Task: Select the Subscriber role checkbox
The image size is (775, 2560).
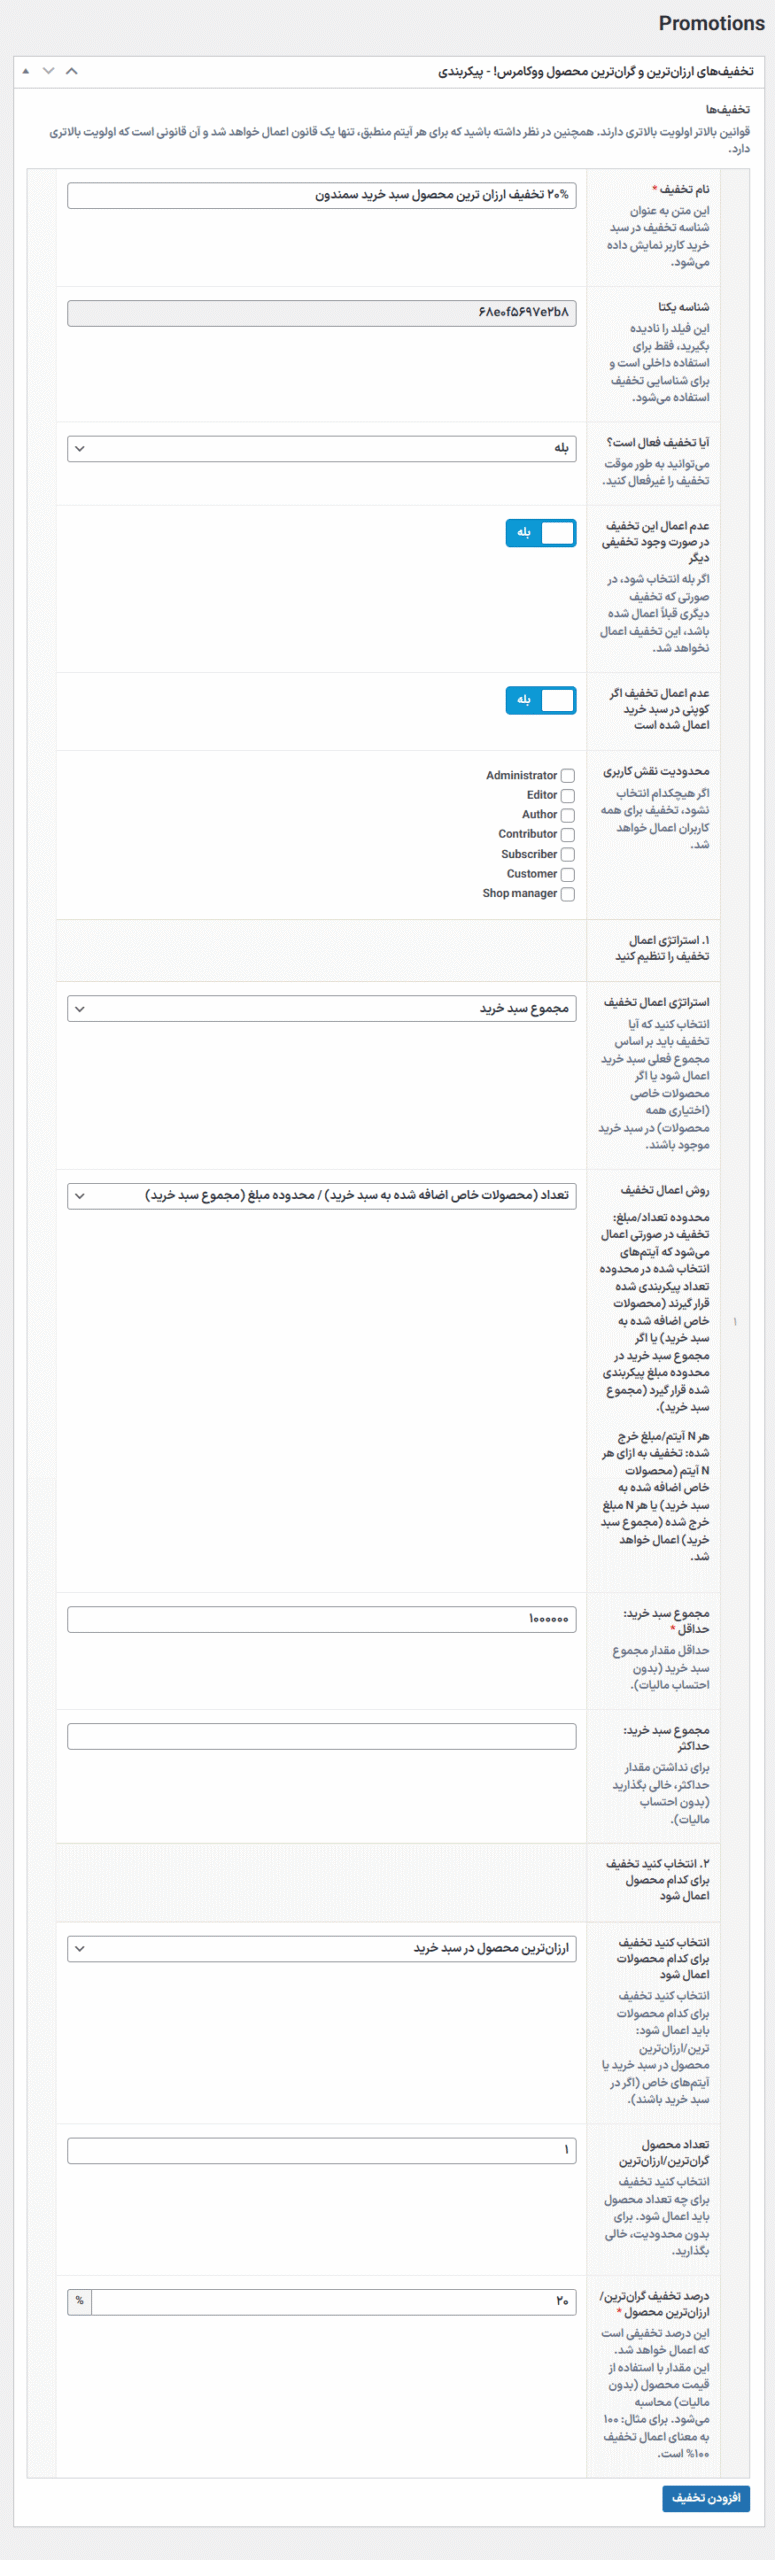Action: (568, 855)
